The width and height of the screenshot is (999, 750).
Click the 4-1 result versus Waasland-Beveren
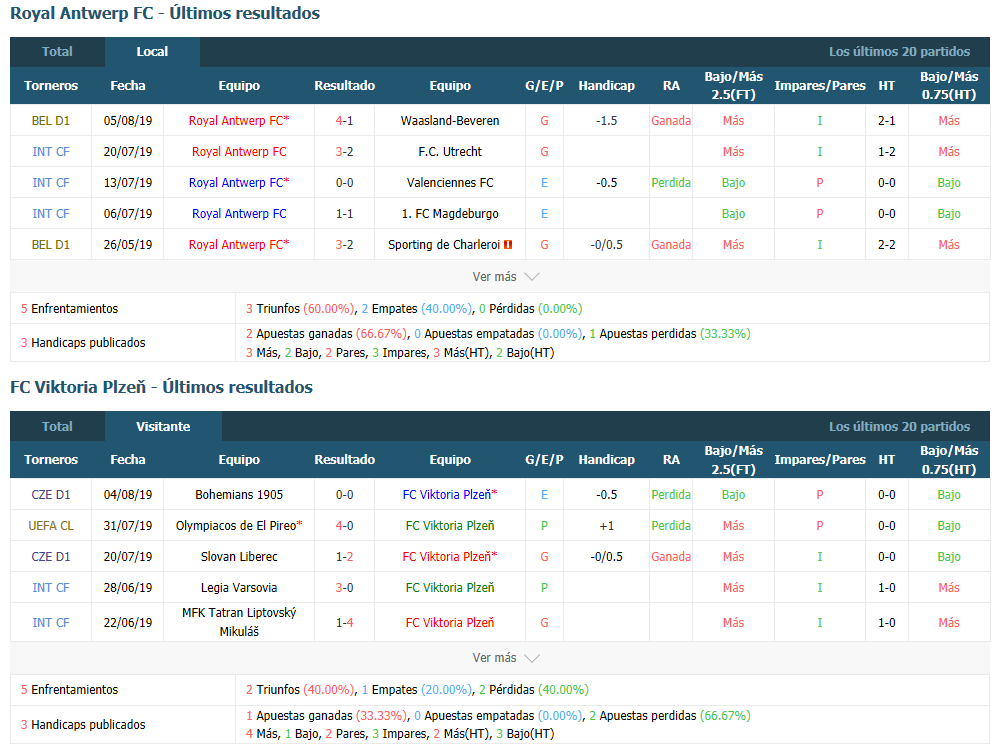(345, 120)
